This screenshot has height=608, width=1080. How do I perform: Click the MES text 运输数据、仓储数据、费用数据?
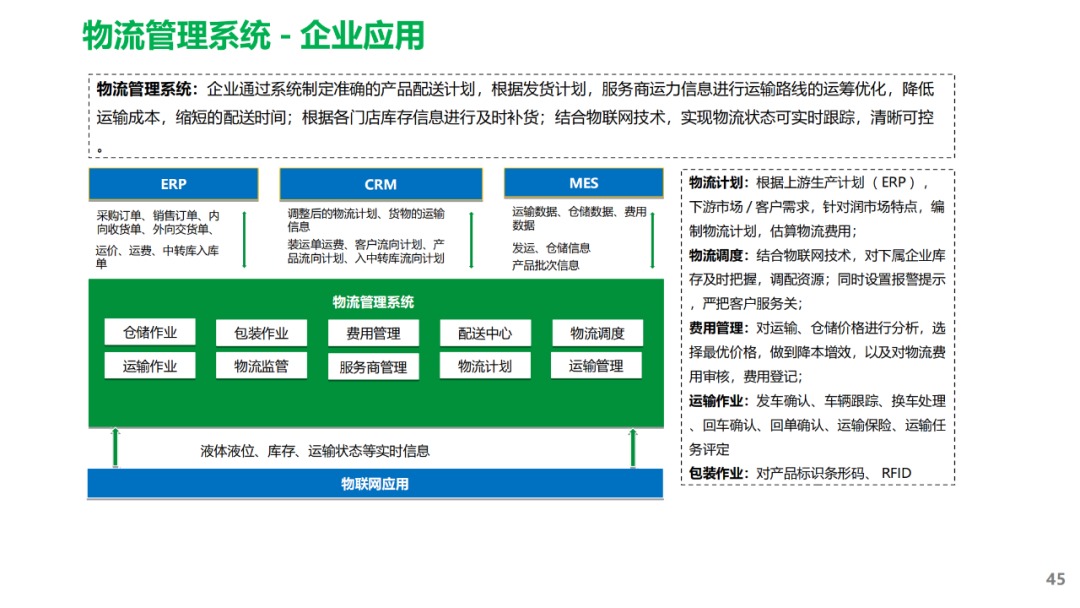click(x=579, y=218)
